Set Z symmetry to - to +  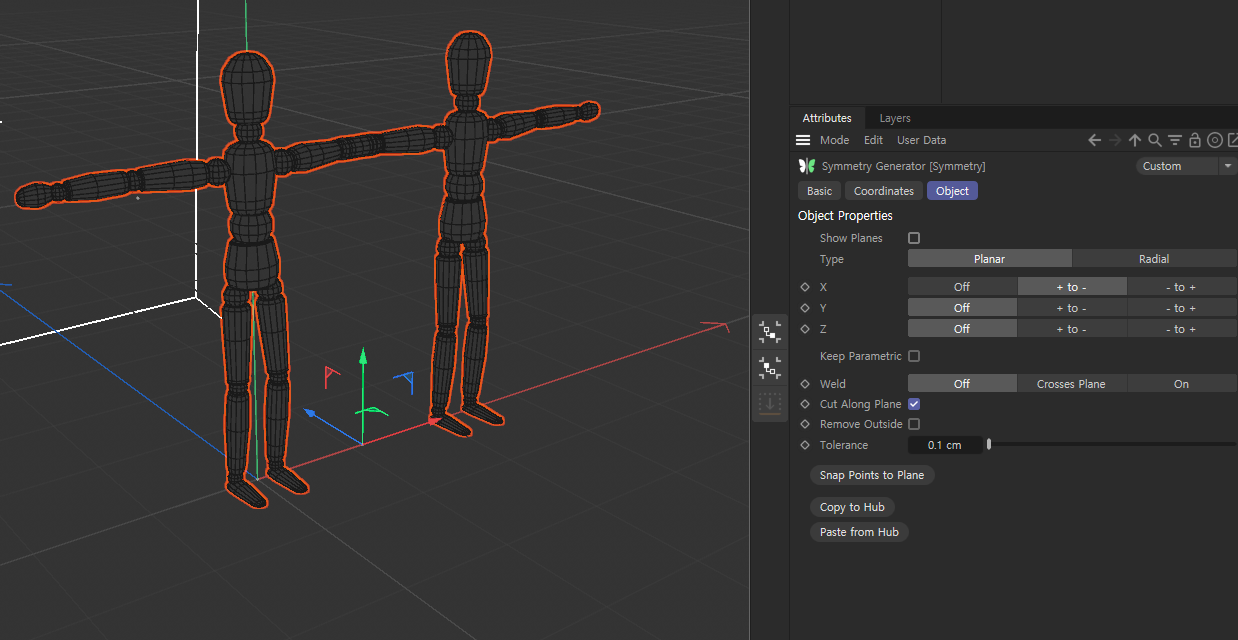1182,329
